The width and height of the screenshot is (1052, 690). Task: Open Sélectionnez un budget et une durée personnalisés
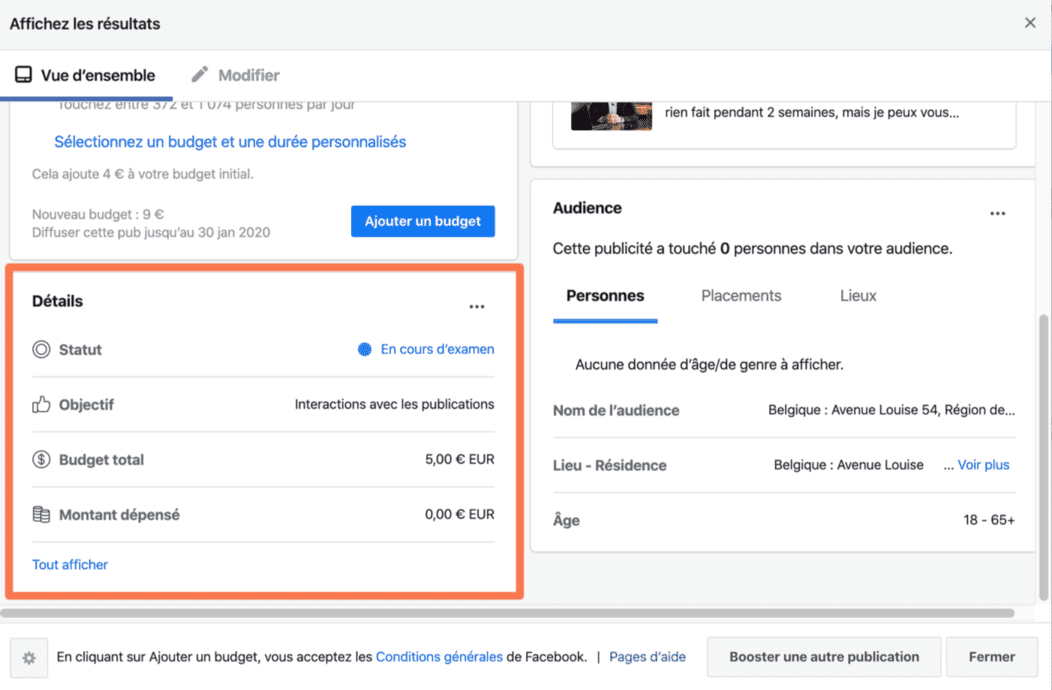tap(230, 142)
